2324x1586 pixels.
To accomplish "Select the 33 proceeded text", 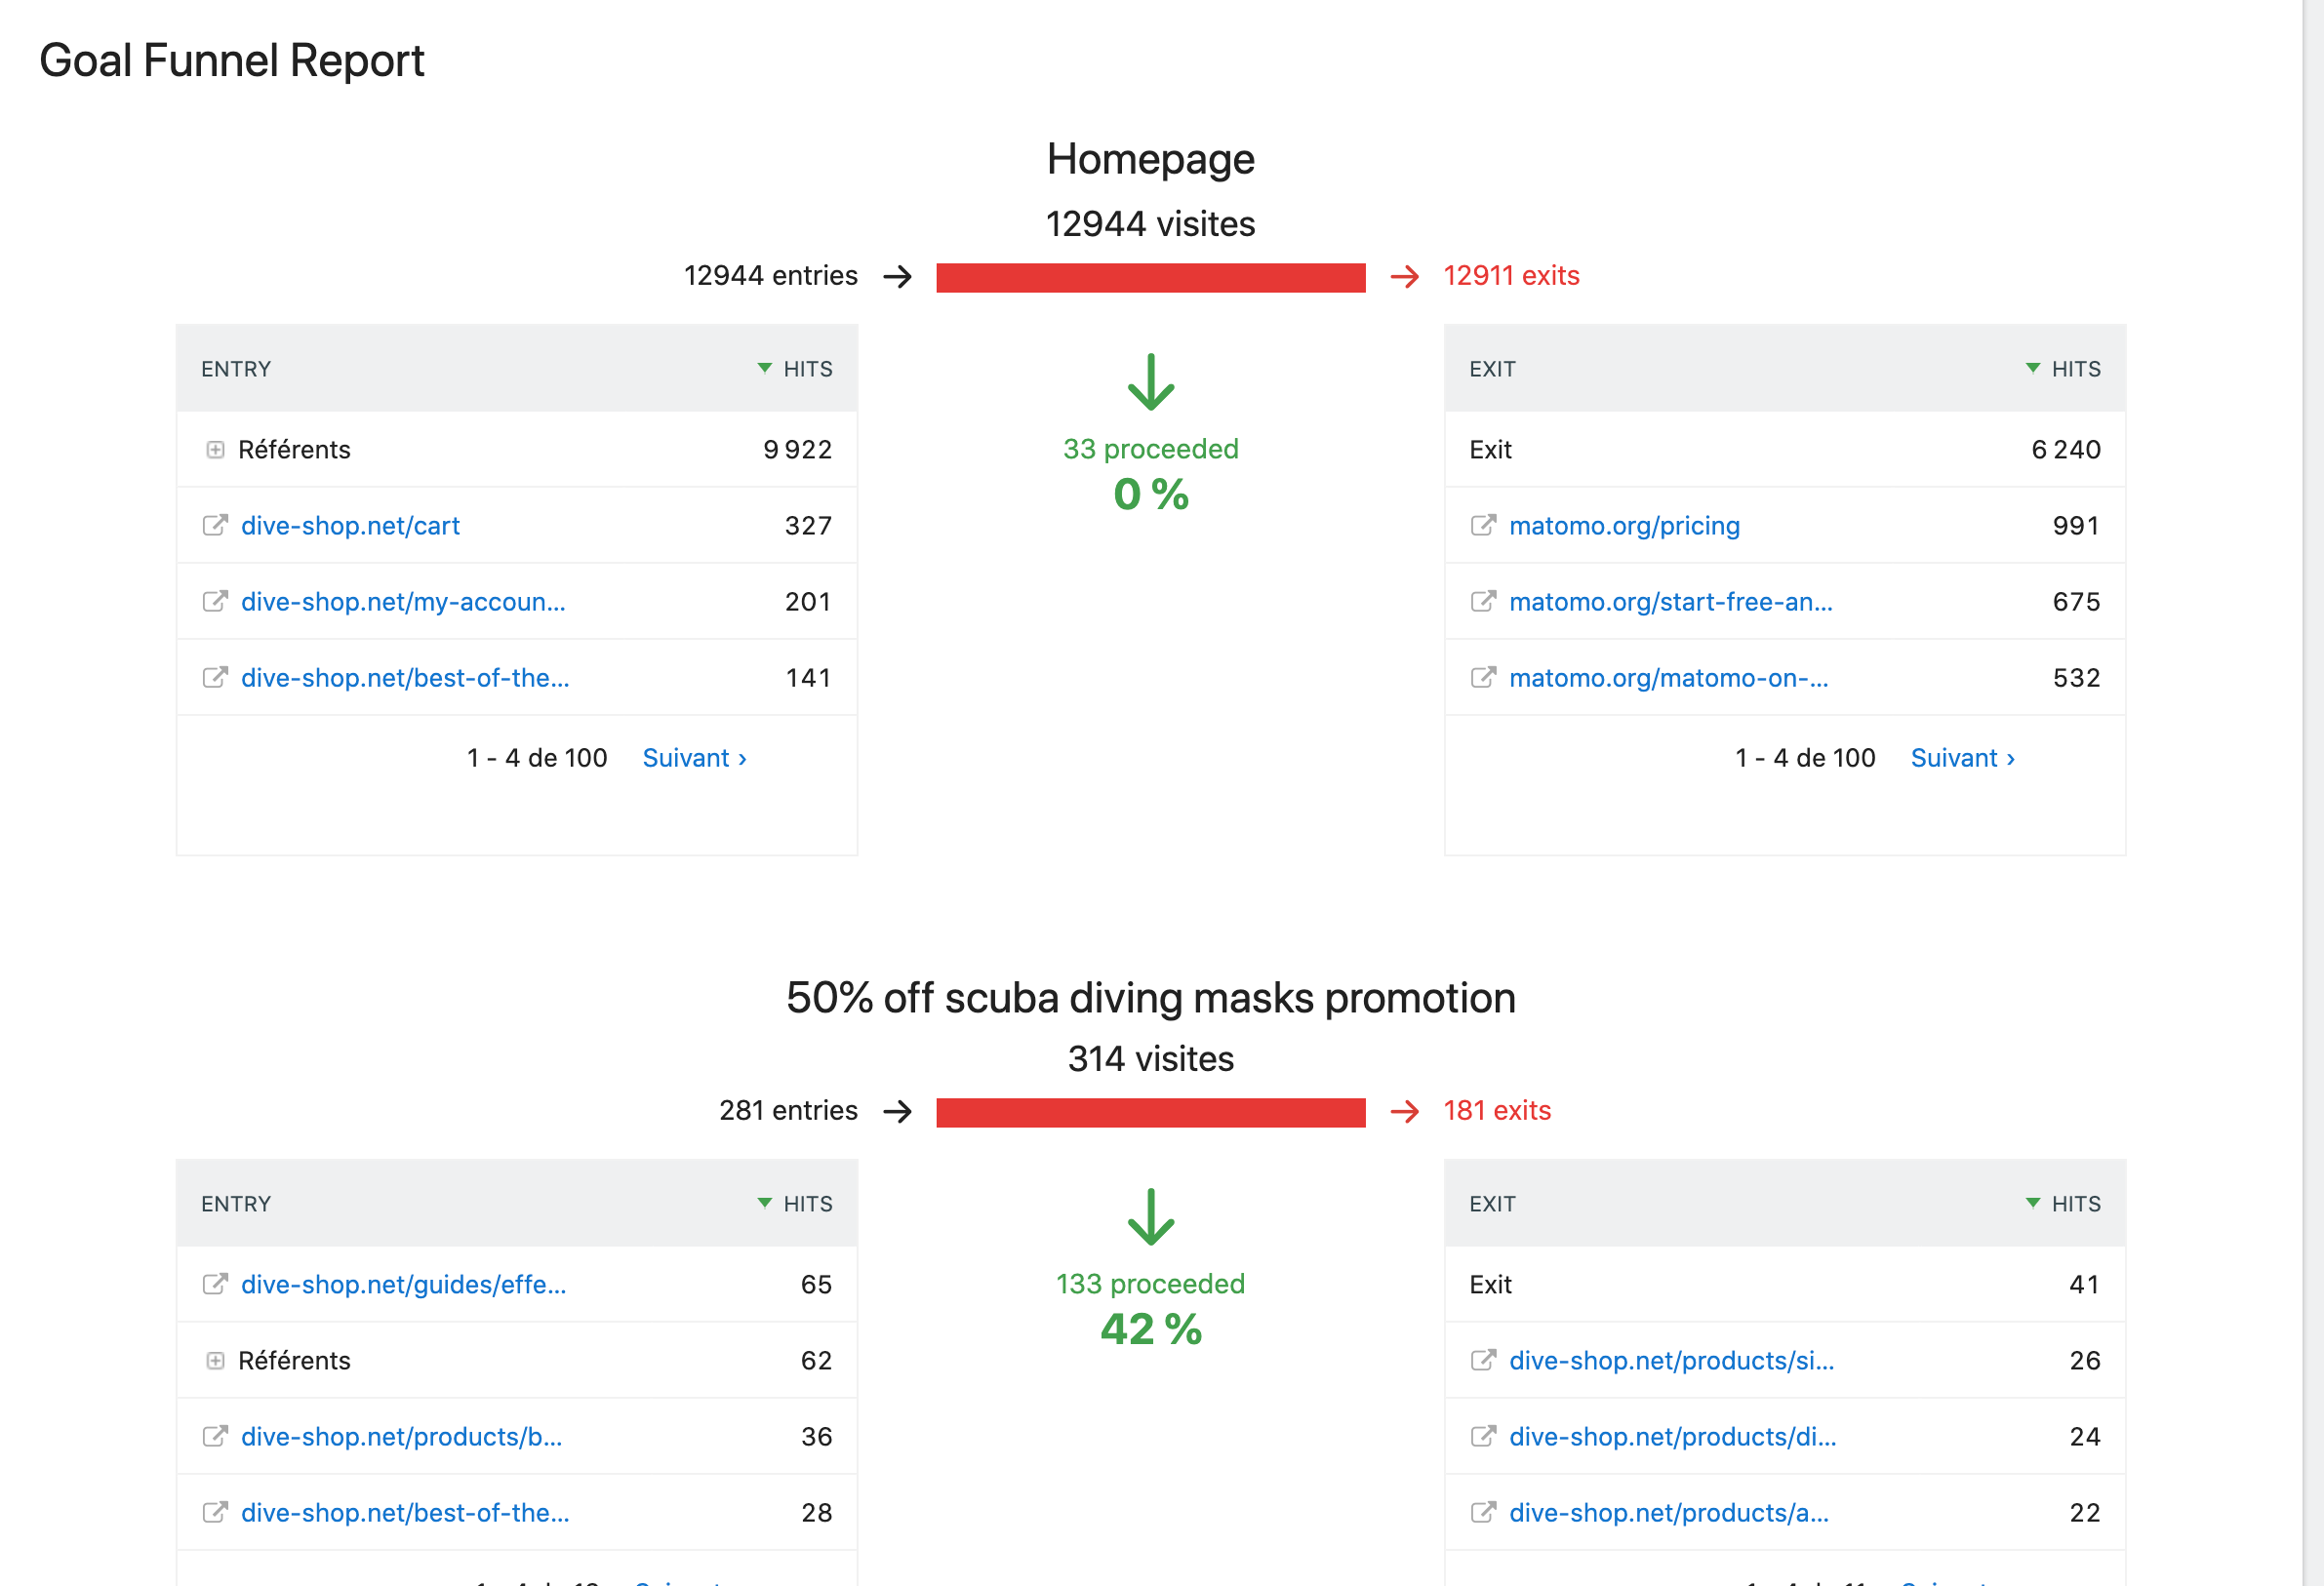I will click(1151, 449).
